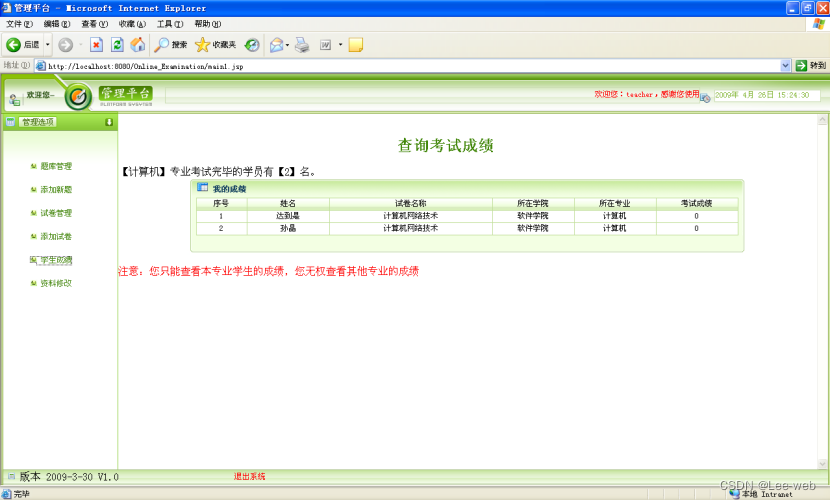The width and height of the screenshot is (831, 500).
Task: Click row 1's 软件学院 cell
Action: (533, 216)
